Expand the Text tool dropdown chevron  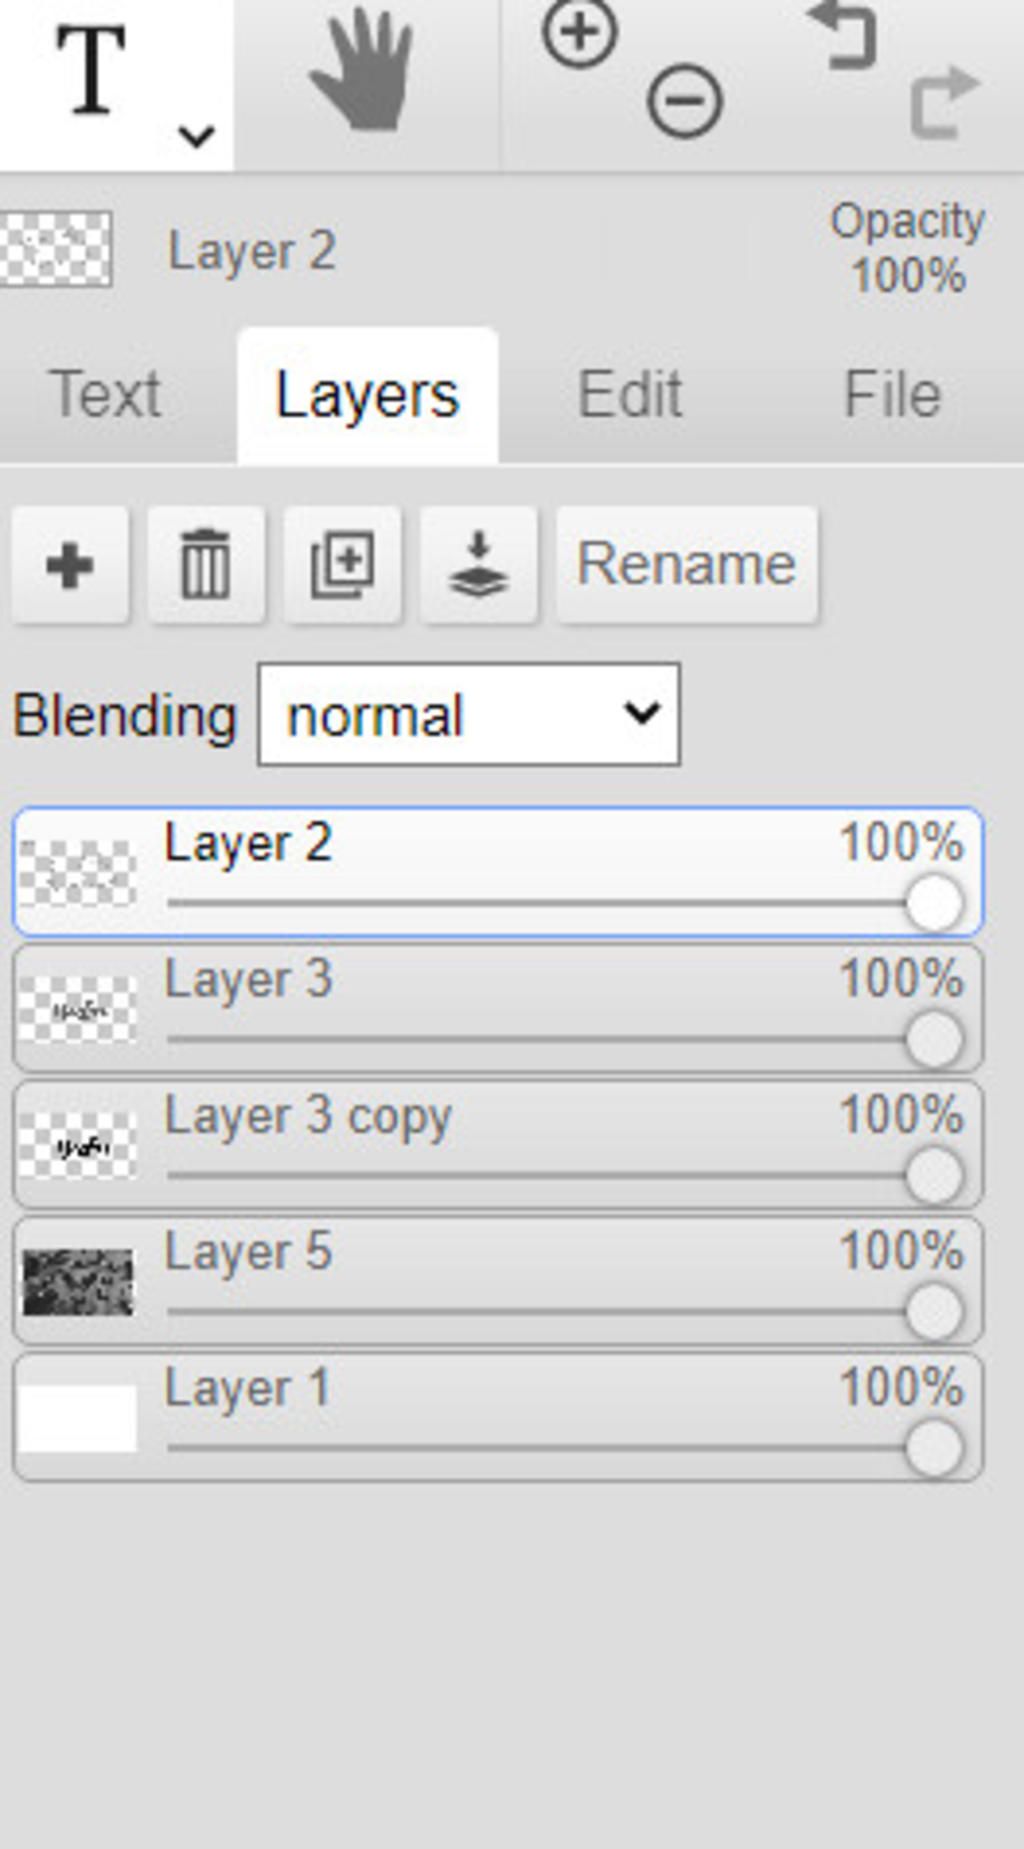[196, 135]
